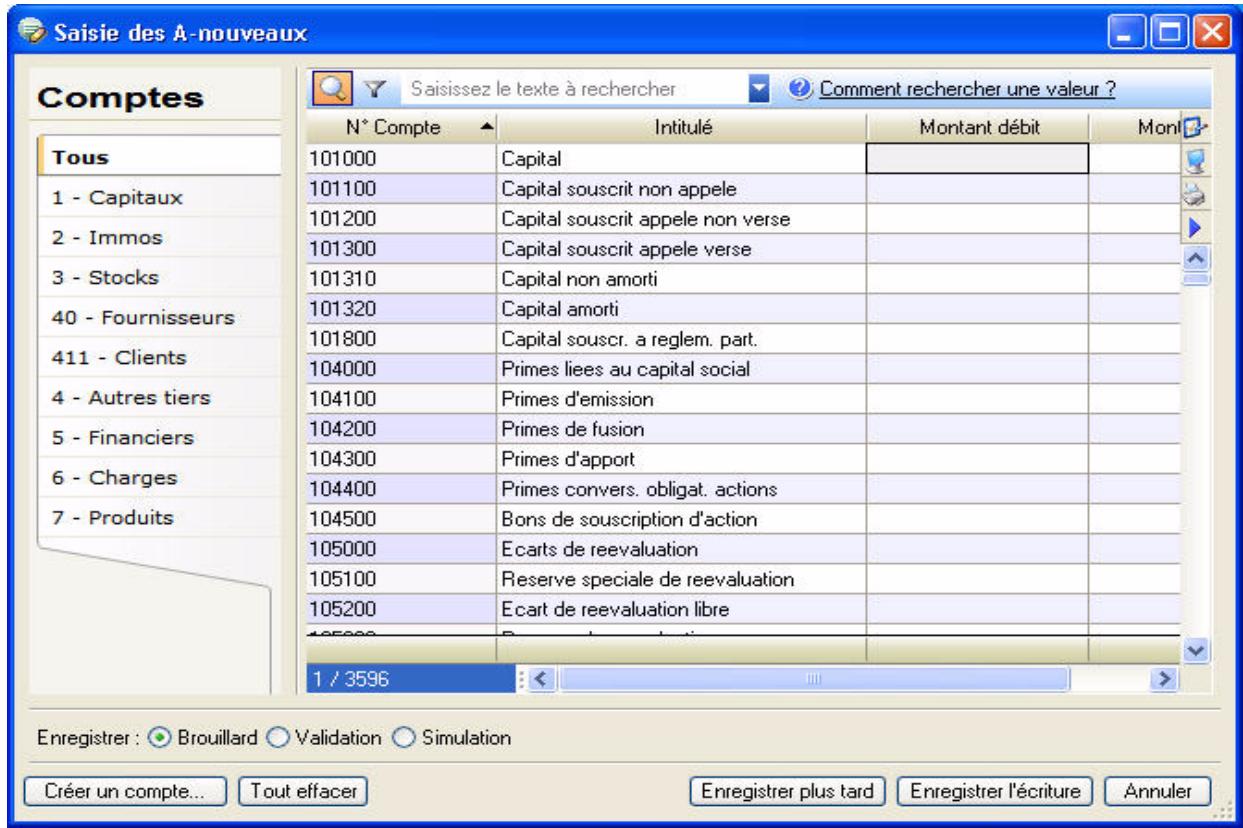1243x828 pixels.
Task: Open the 2 - Immos tab
Action: [x=157, y=237]
